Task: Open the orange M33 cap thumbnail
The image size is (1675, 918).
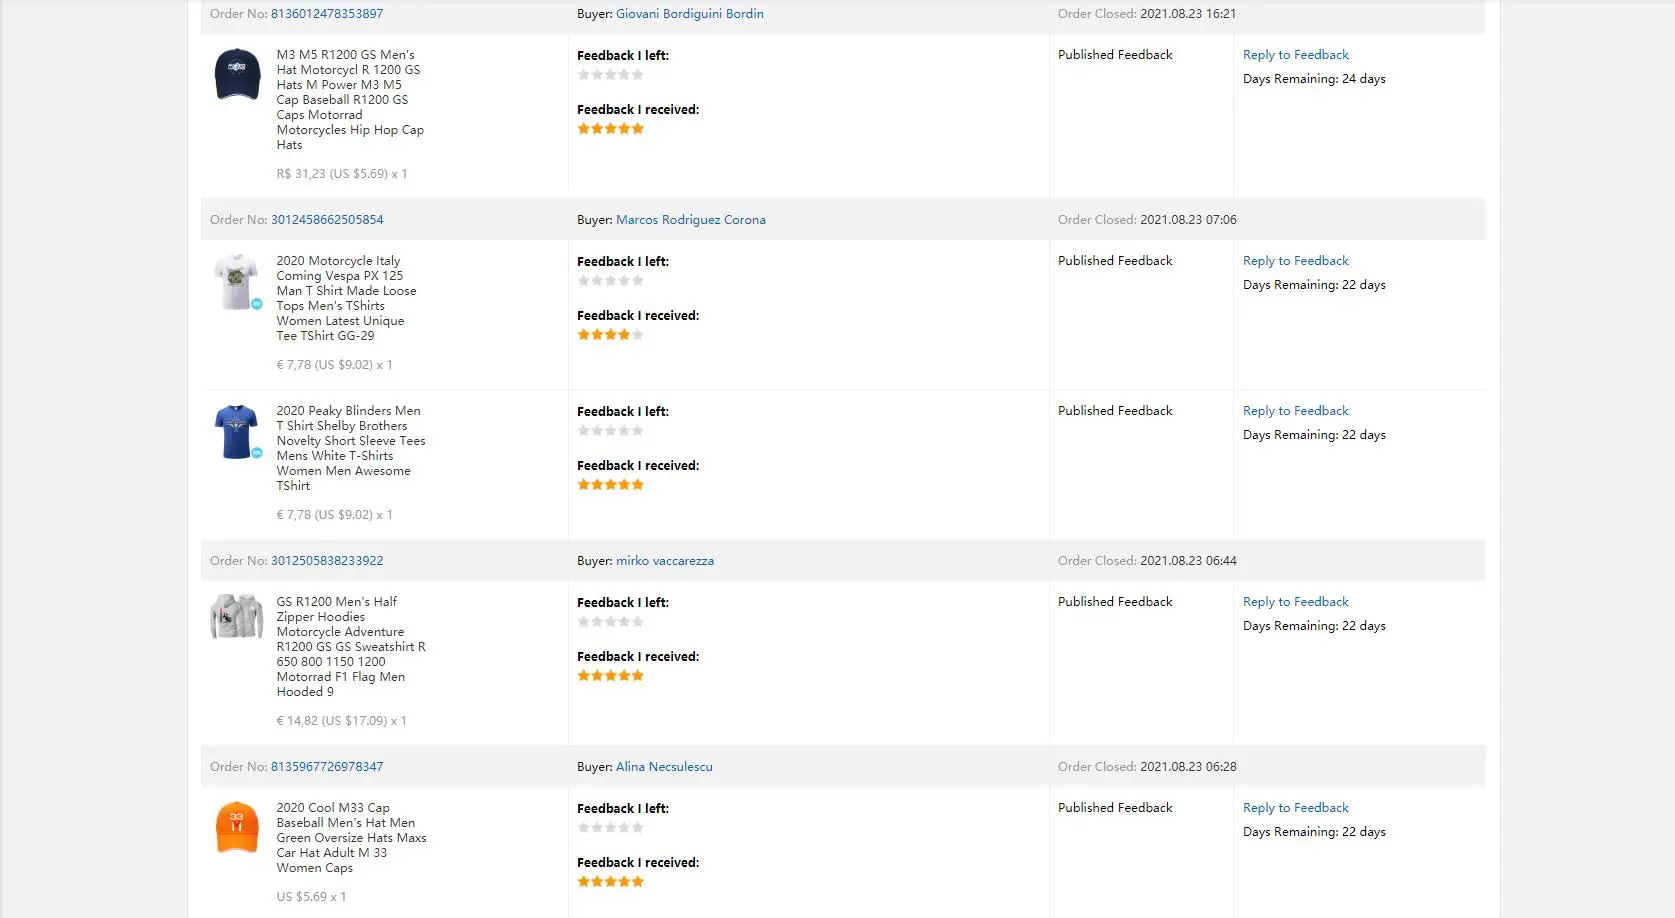Action: coord(237,827)
